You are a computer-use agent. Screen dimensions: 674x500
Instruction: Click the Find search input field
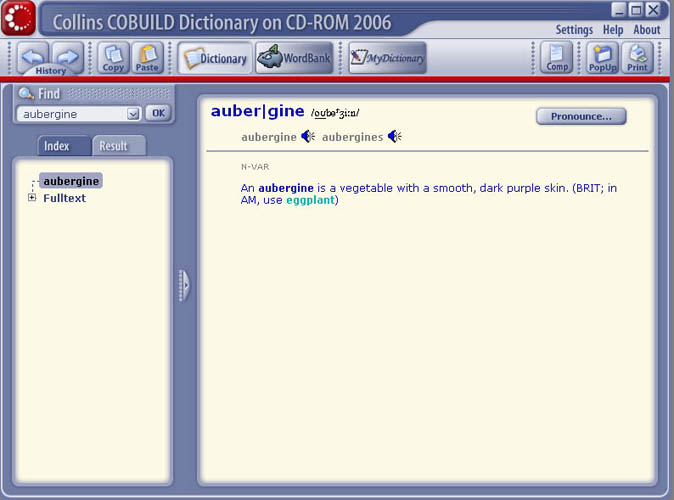tap(73, 114)
